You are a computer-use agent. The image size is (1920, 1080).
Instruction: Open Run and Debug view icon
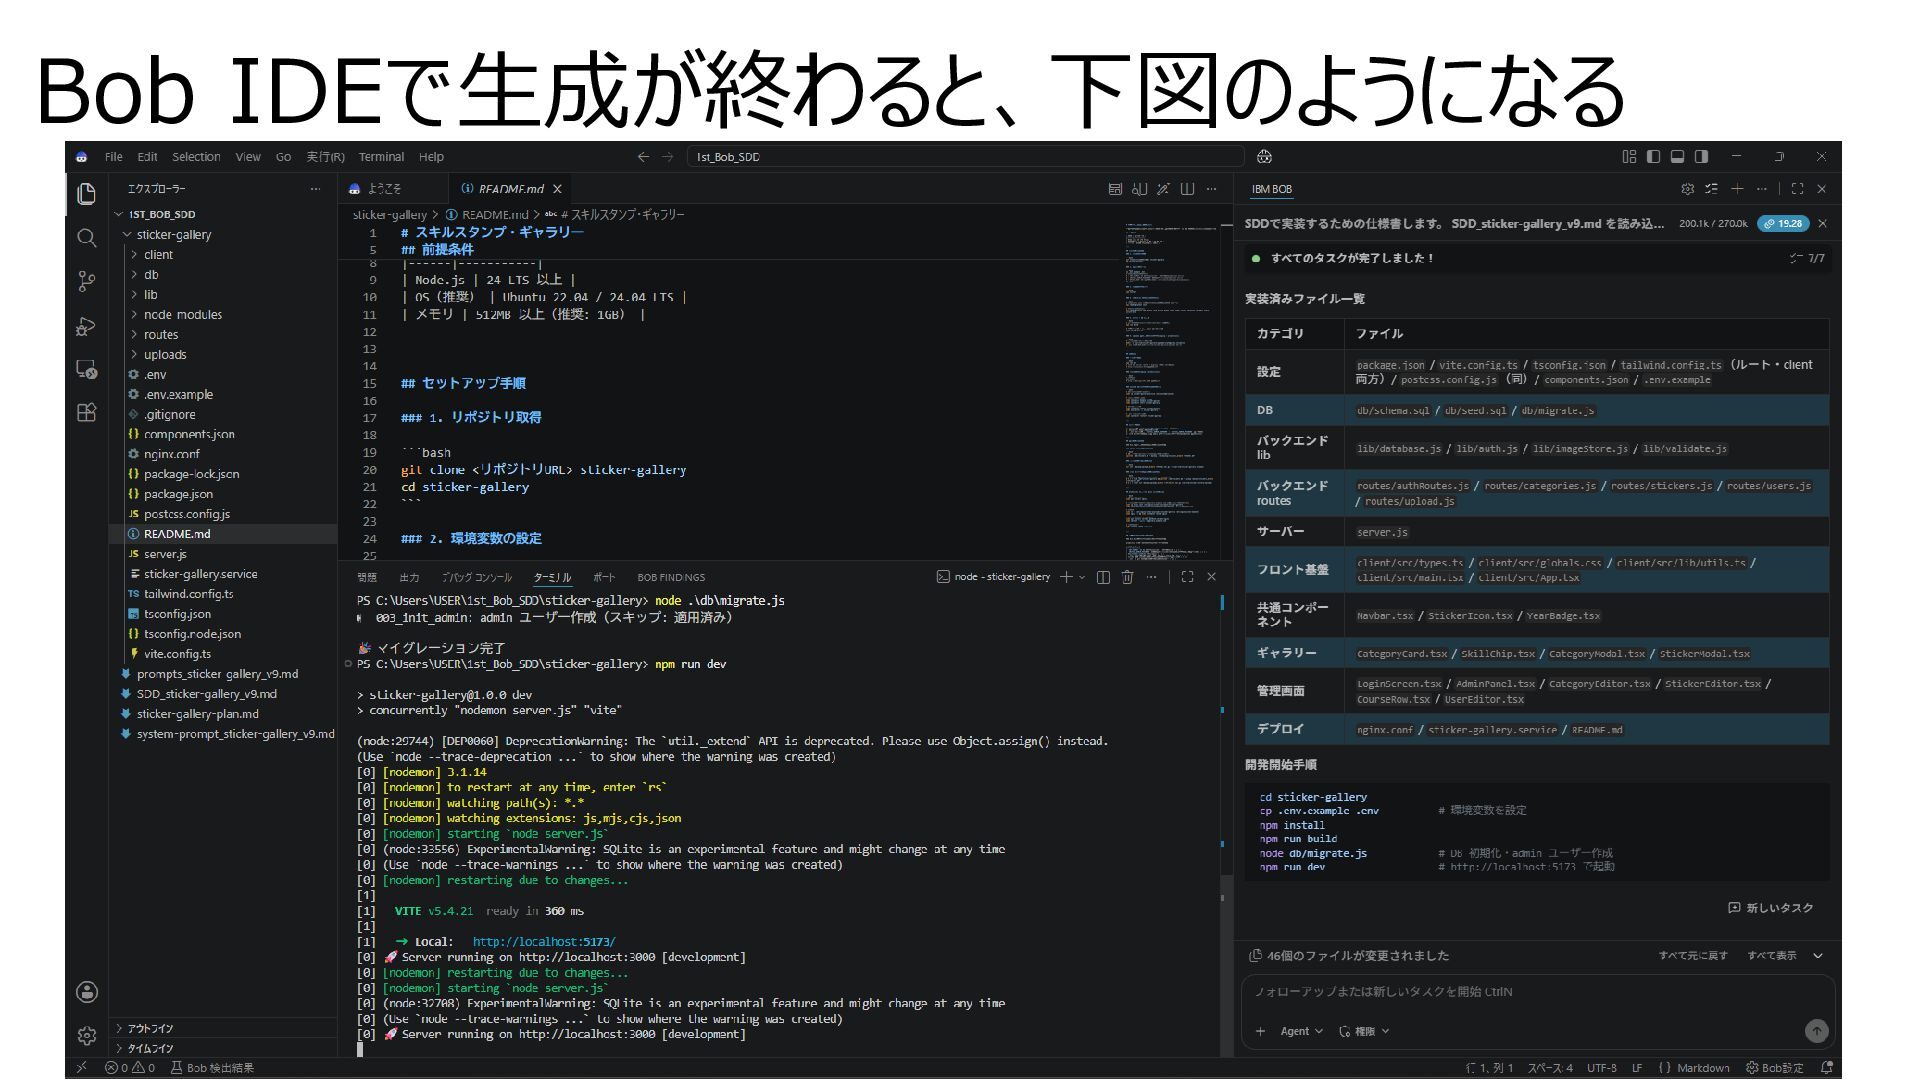tap(87, 326)
